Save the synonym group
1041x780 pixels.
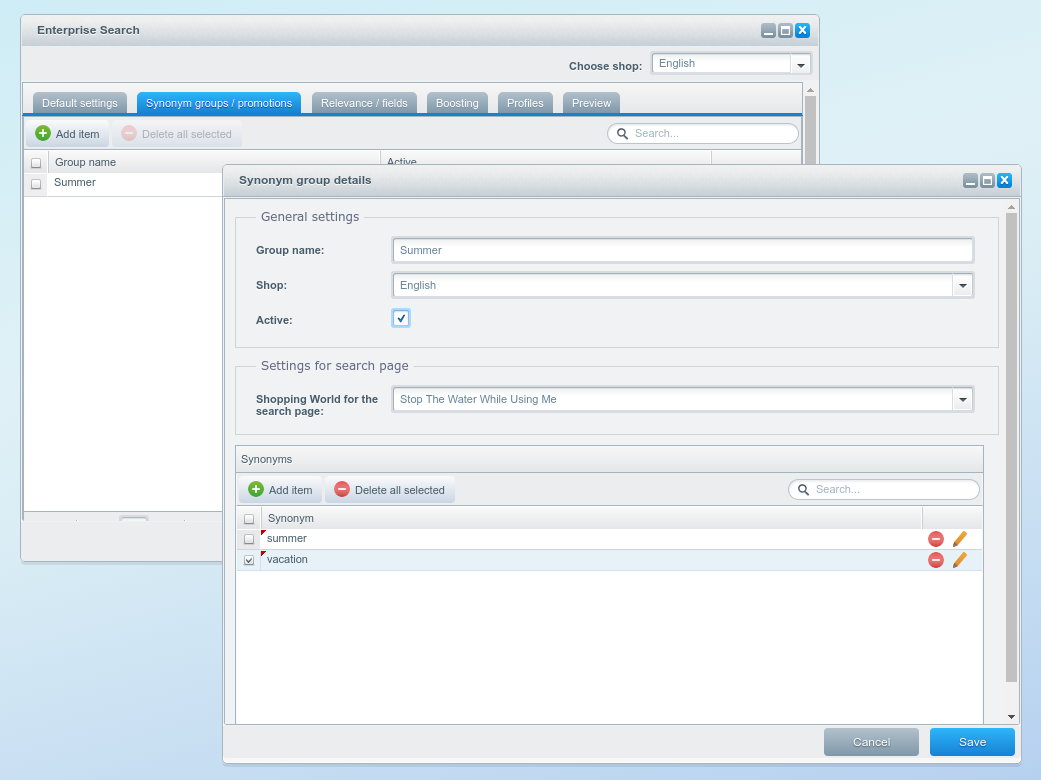[x=972, y=742]
